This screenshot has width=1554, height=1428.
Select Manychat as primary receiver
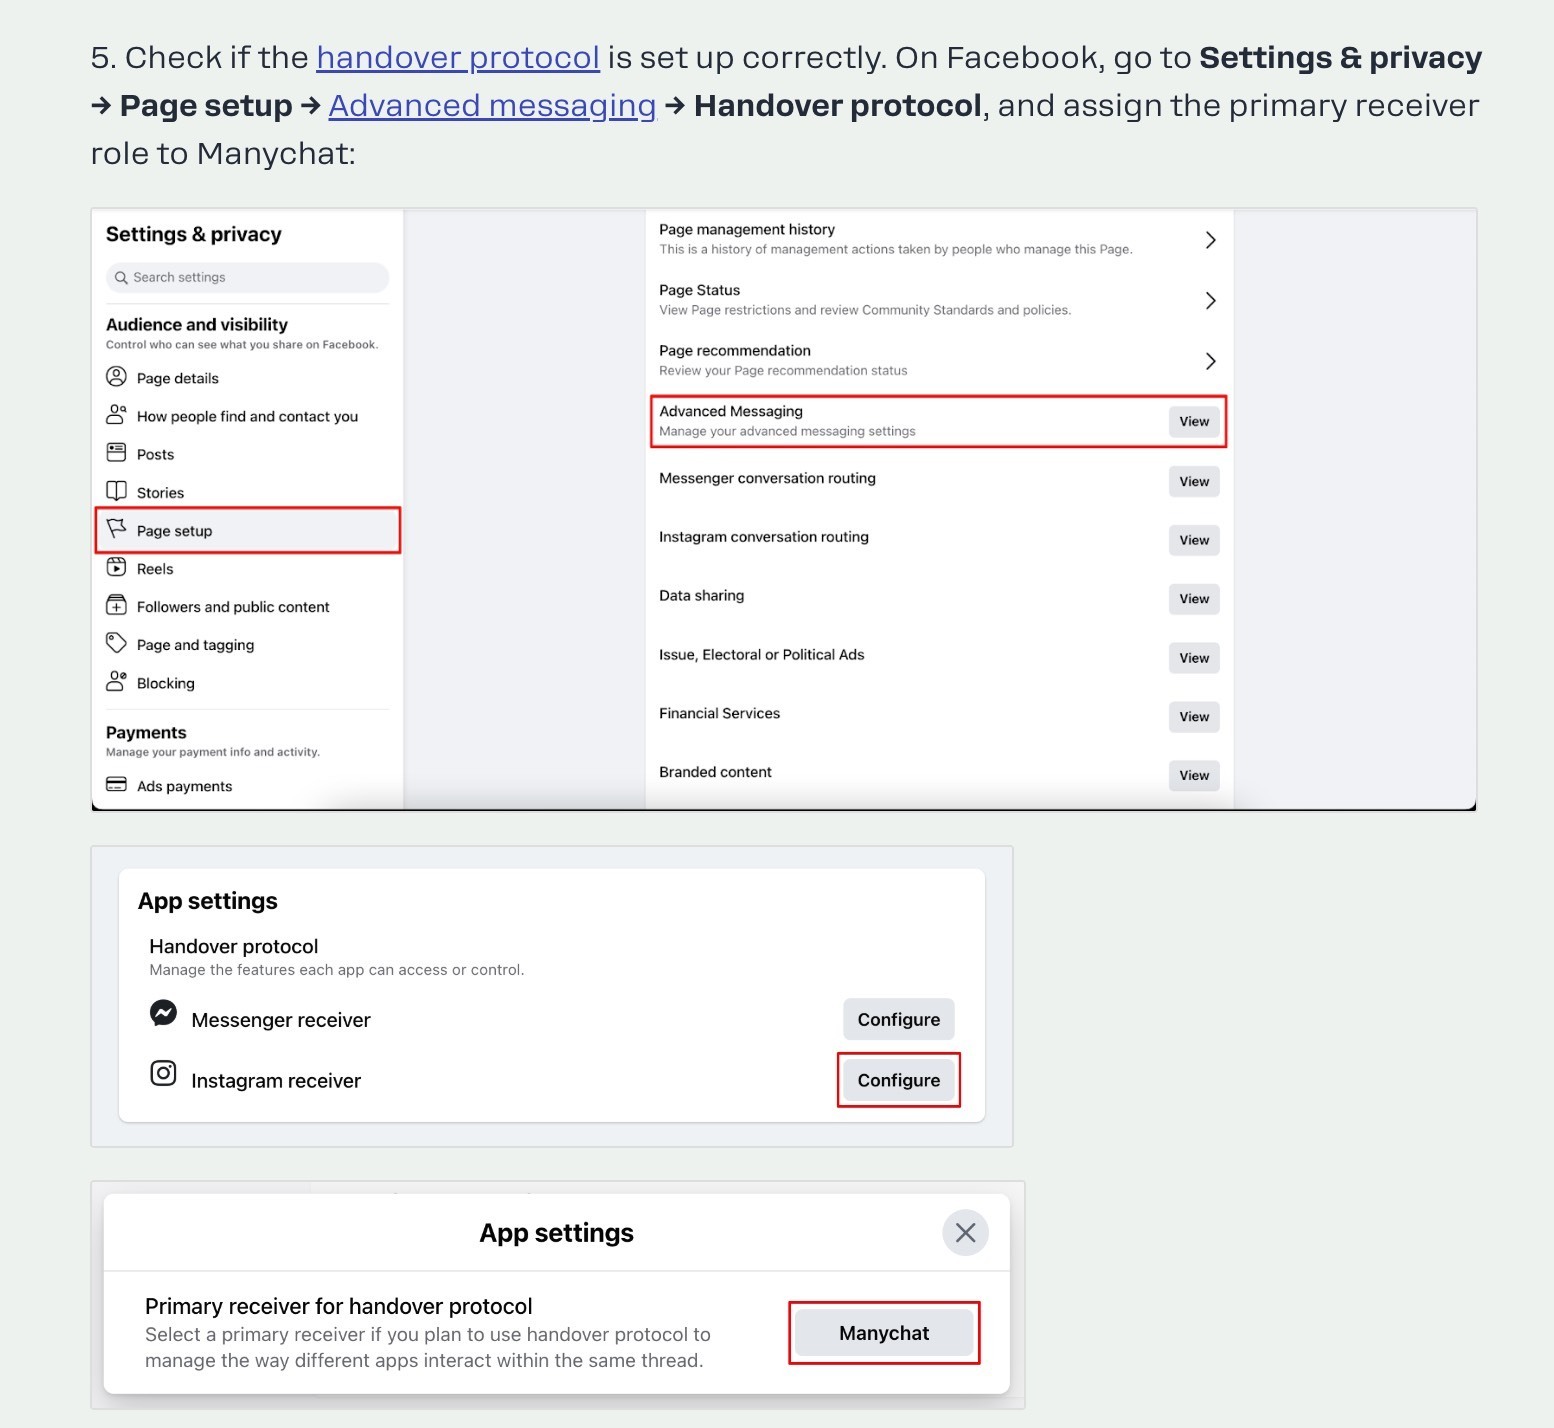pos(884,1333)
